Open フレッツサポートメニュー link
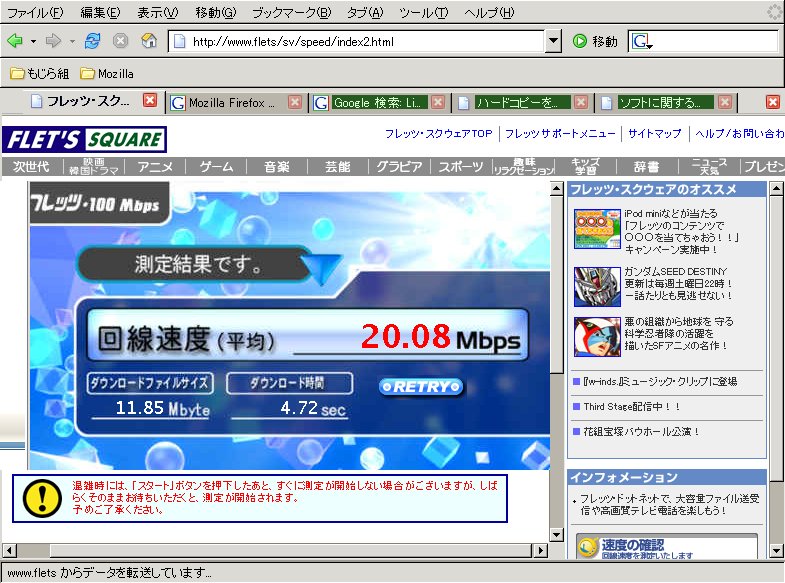 coord(560,134)
